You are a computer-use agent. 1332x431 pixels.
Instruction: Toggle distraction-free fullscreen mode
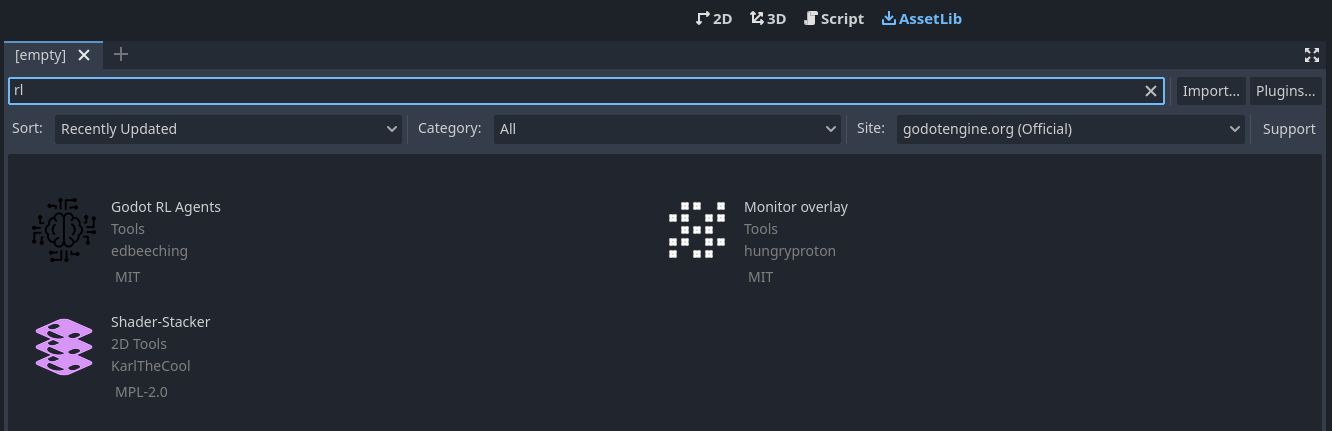[1312, 55]
